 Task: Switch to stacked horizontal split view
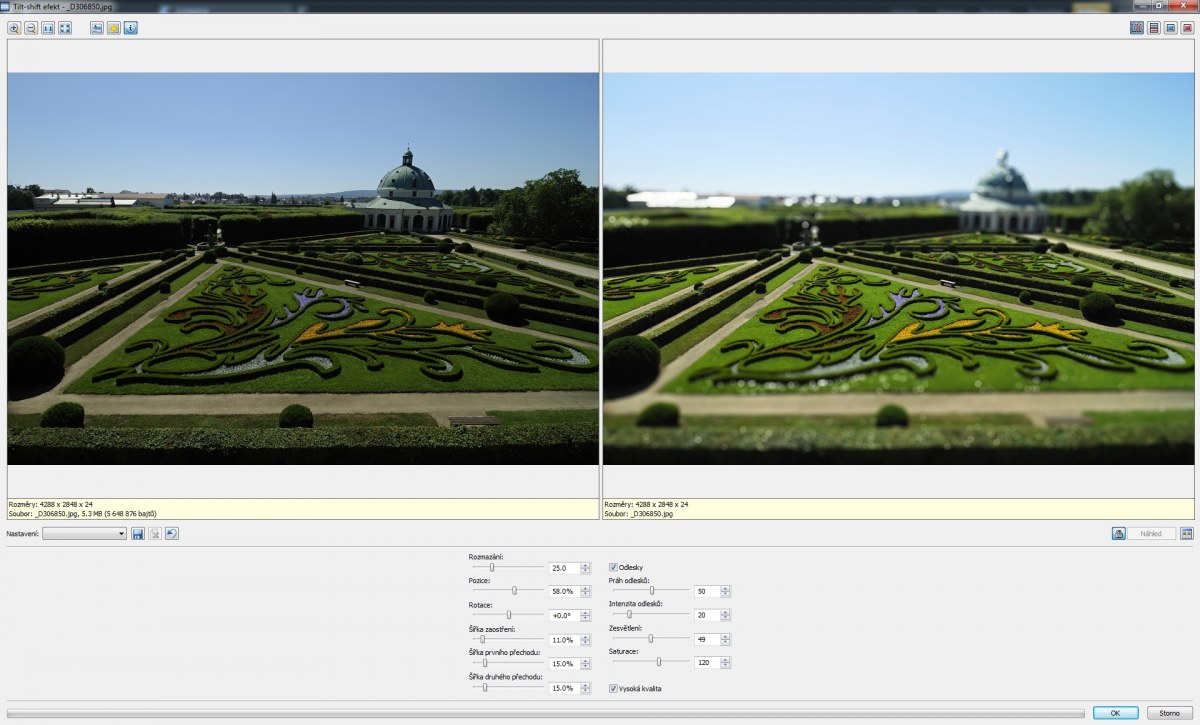[1153, 28]
